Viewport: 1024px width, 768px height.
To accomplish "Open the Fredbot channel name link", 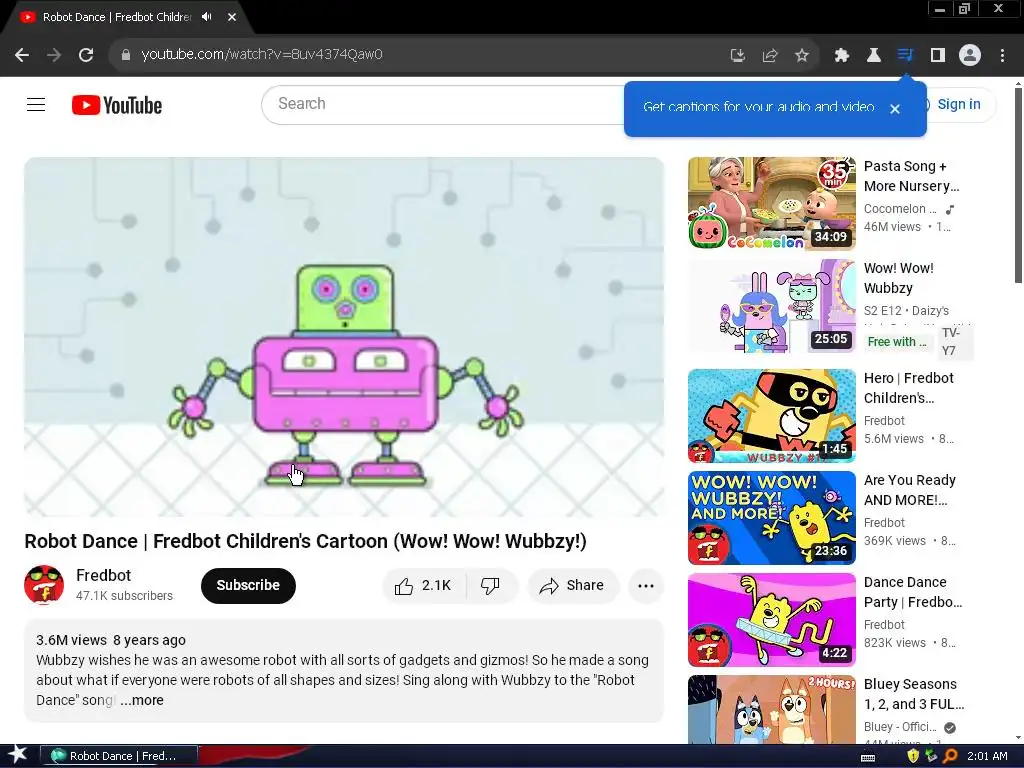I will tap(103, 575).
